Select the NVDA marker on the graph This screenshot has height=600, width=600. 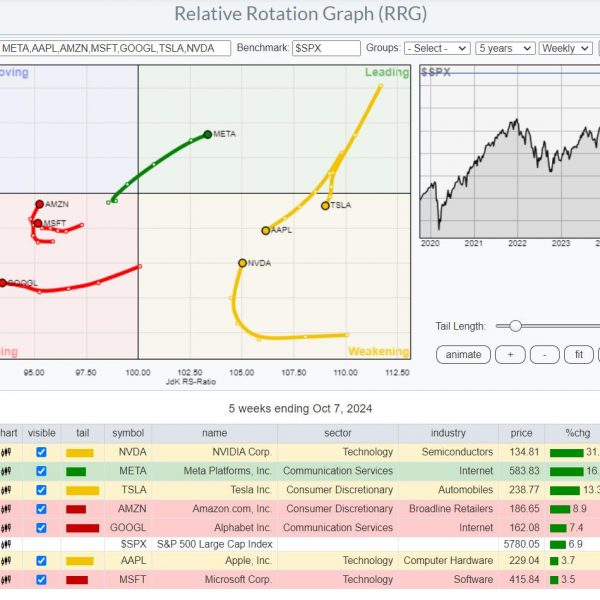tap(242, 263)
